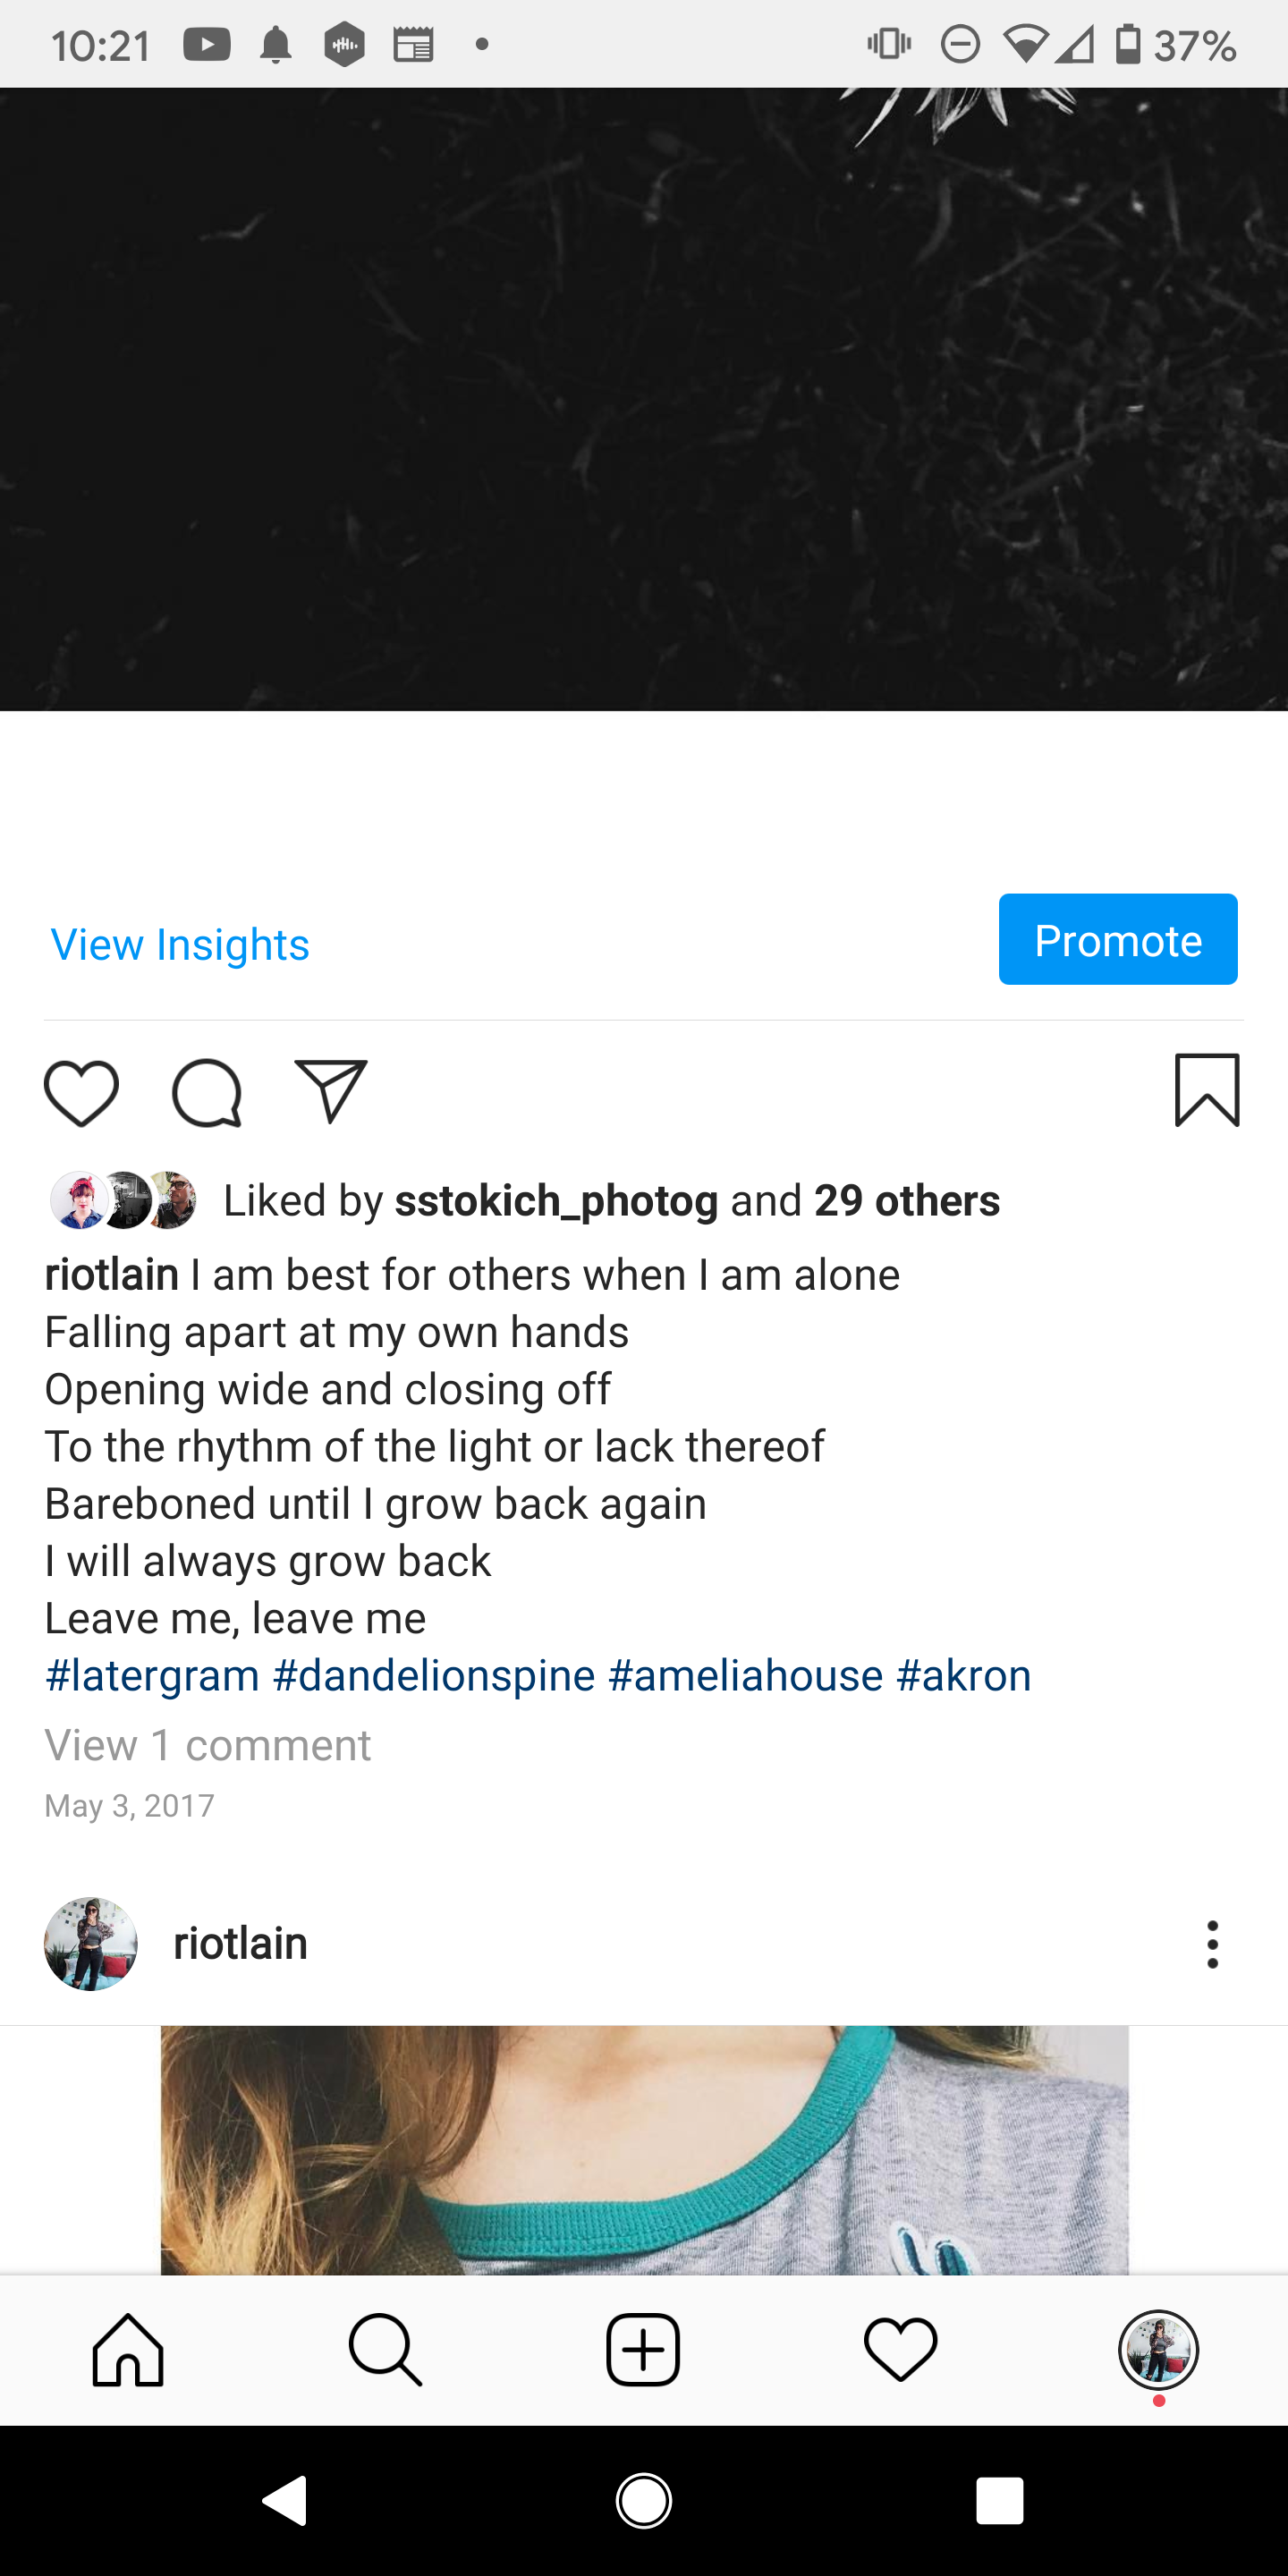
Task: Open riotlain's profile picture next to post header
Action: [x=91, y=1944]
